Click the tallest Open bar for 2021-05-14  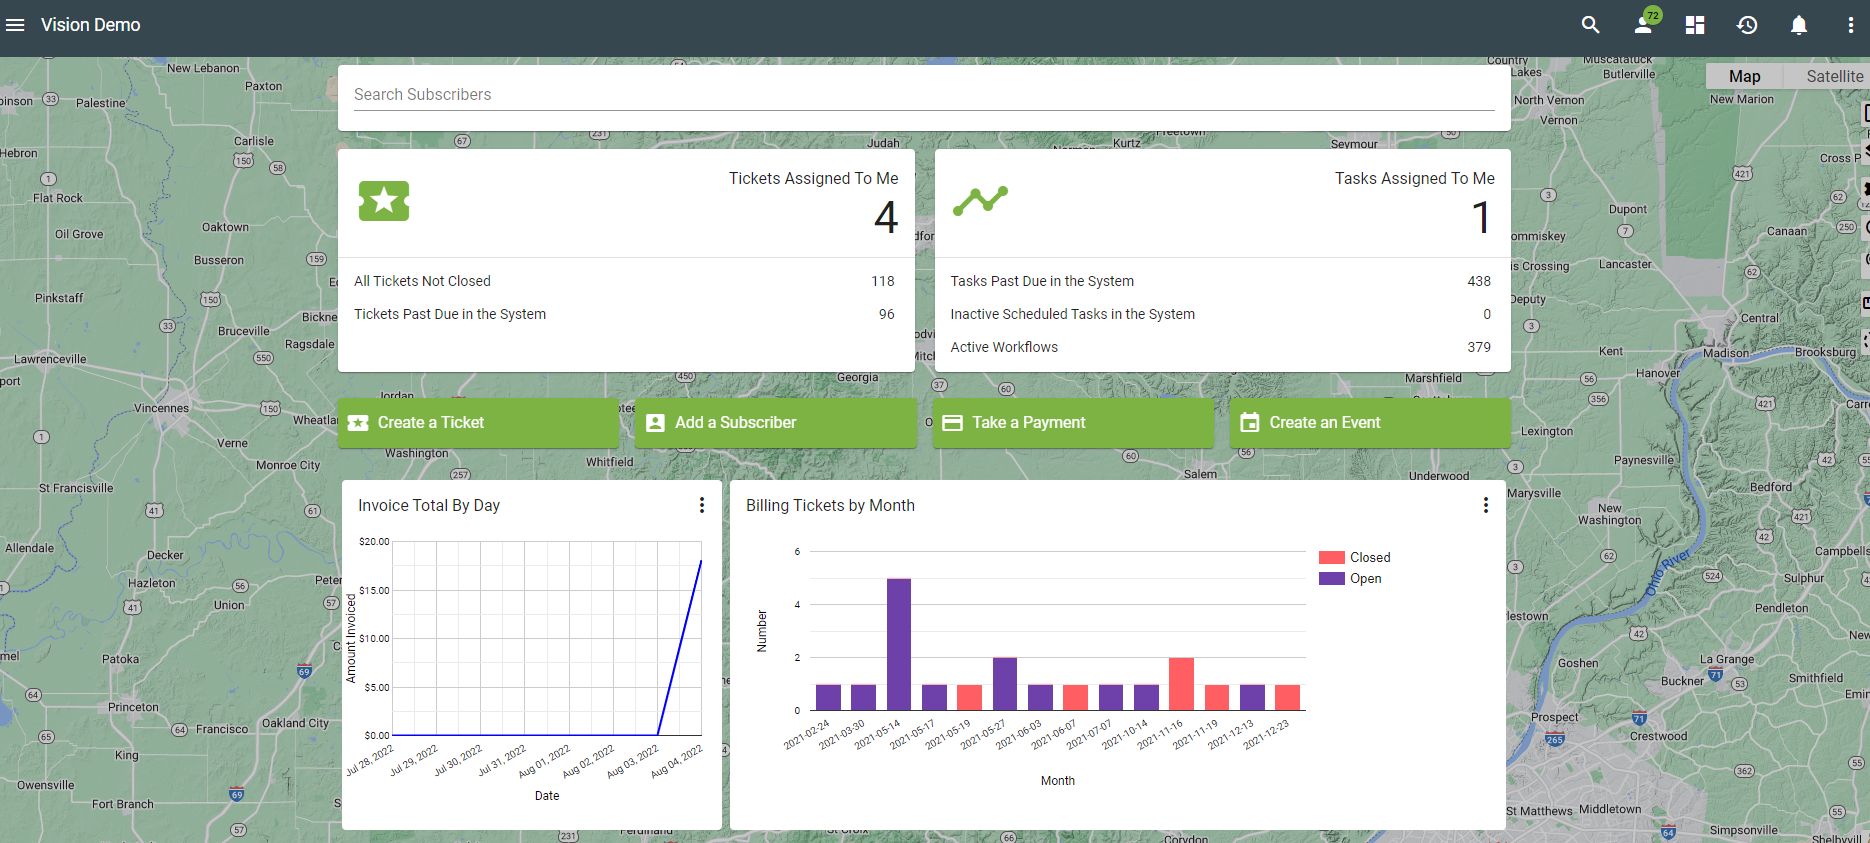click(899, 644)
